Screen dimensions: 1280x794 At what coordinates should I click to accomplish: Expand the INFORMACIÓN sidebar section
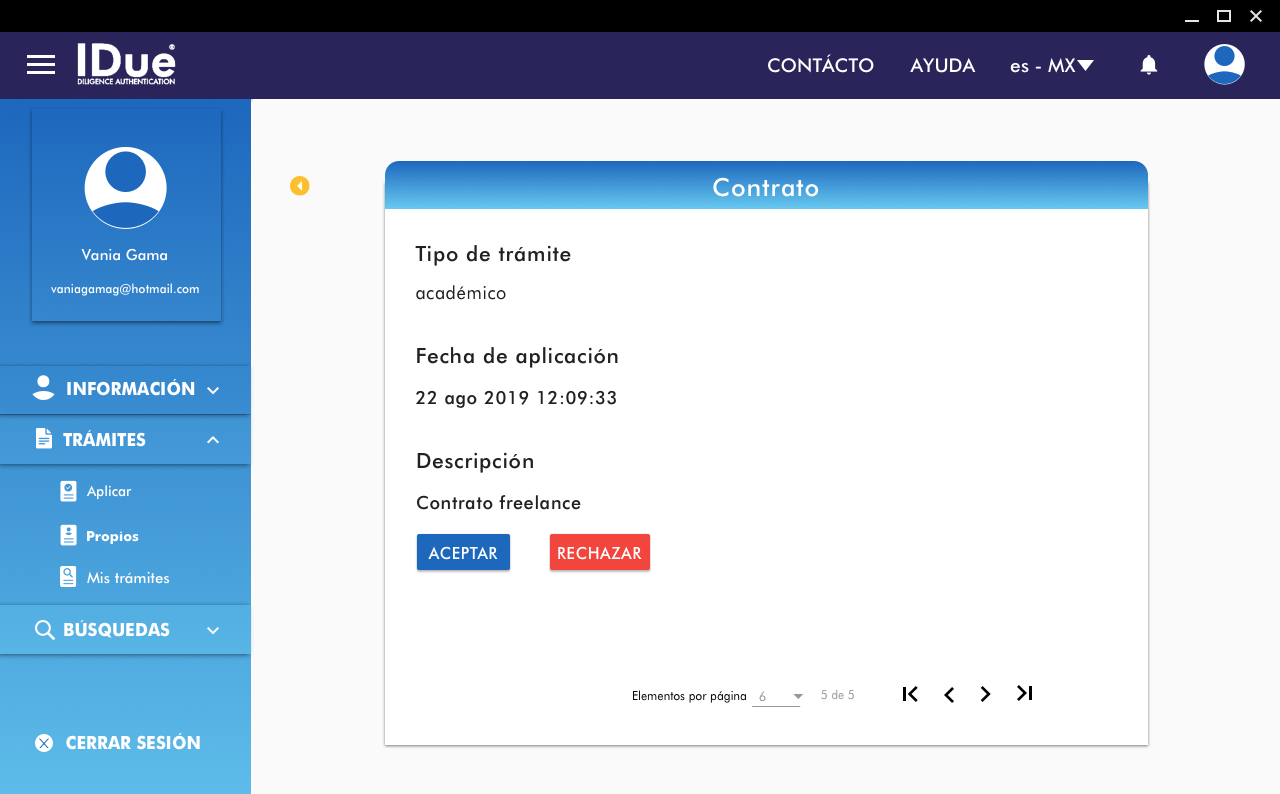125,389
